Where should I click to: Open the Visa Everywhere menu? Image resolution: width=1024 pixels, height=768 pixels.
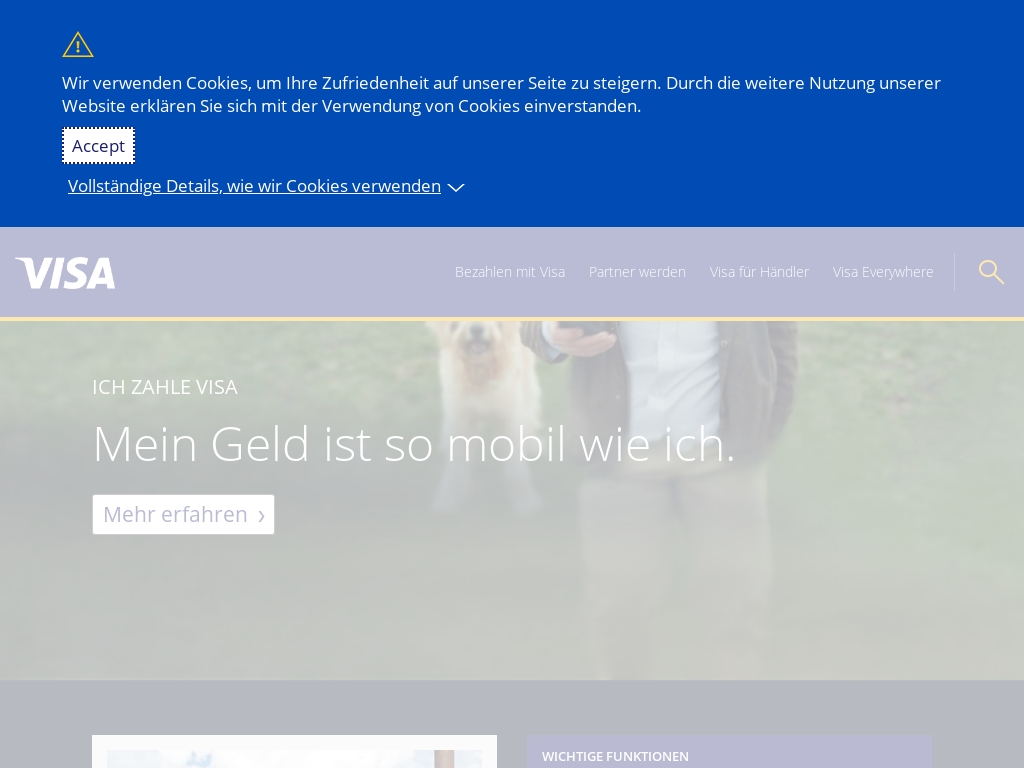[883, 272]
